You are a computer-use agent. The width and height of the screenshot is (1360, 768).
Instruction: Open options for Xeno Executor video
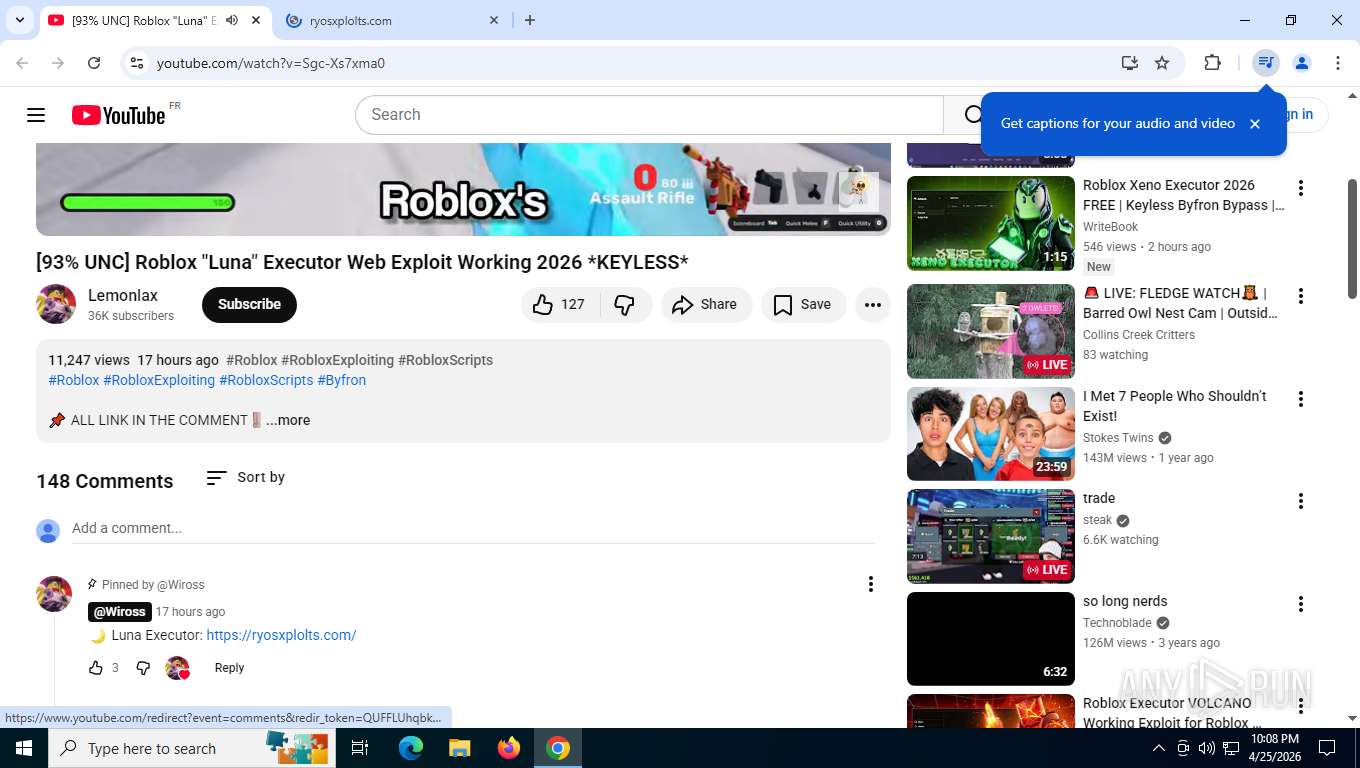1301,188
